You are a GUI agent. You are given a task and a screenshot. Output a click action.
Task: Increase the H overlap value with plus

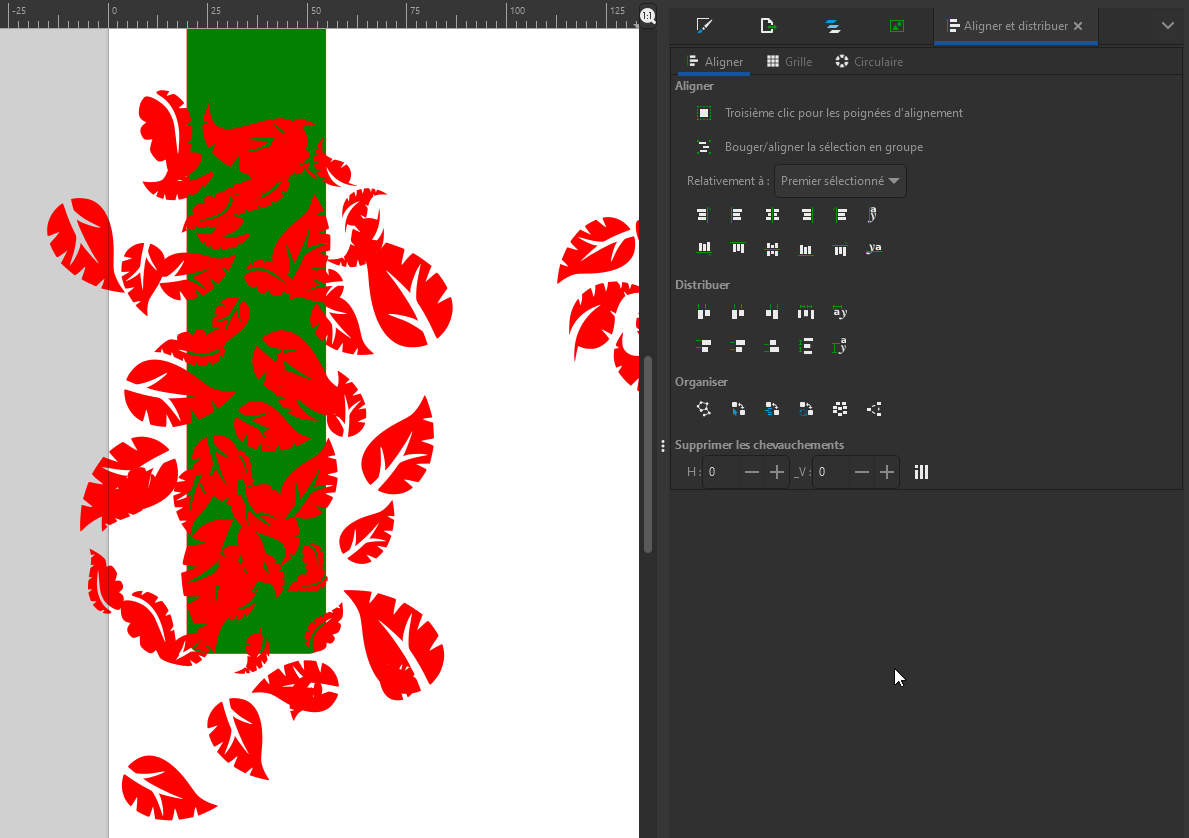click(x=777, y=472)
